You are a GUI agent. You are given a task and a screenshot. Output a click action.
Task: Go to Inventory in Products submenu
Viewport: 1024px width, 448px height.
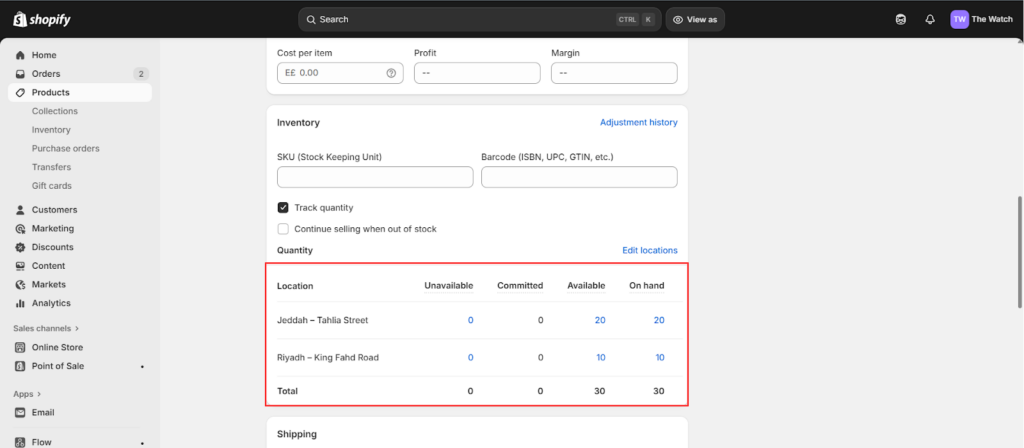[51, 130]
